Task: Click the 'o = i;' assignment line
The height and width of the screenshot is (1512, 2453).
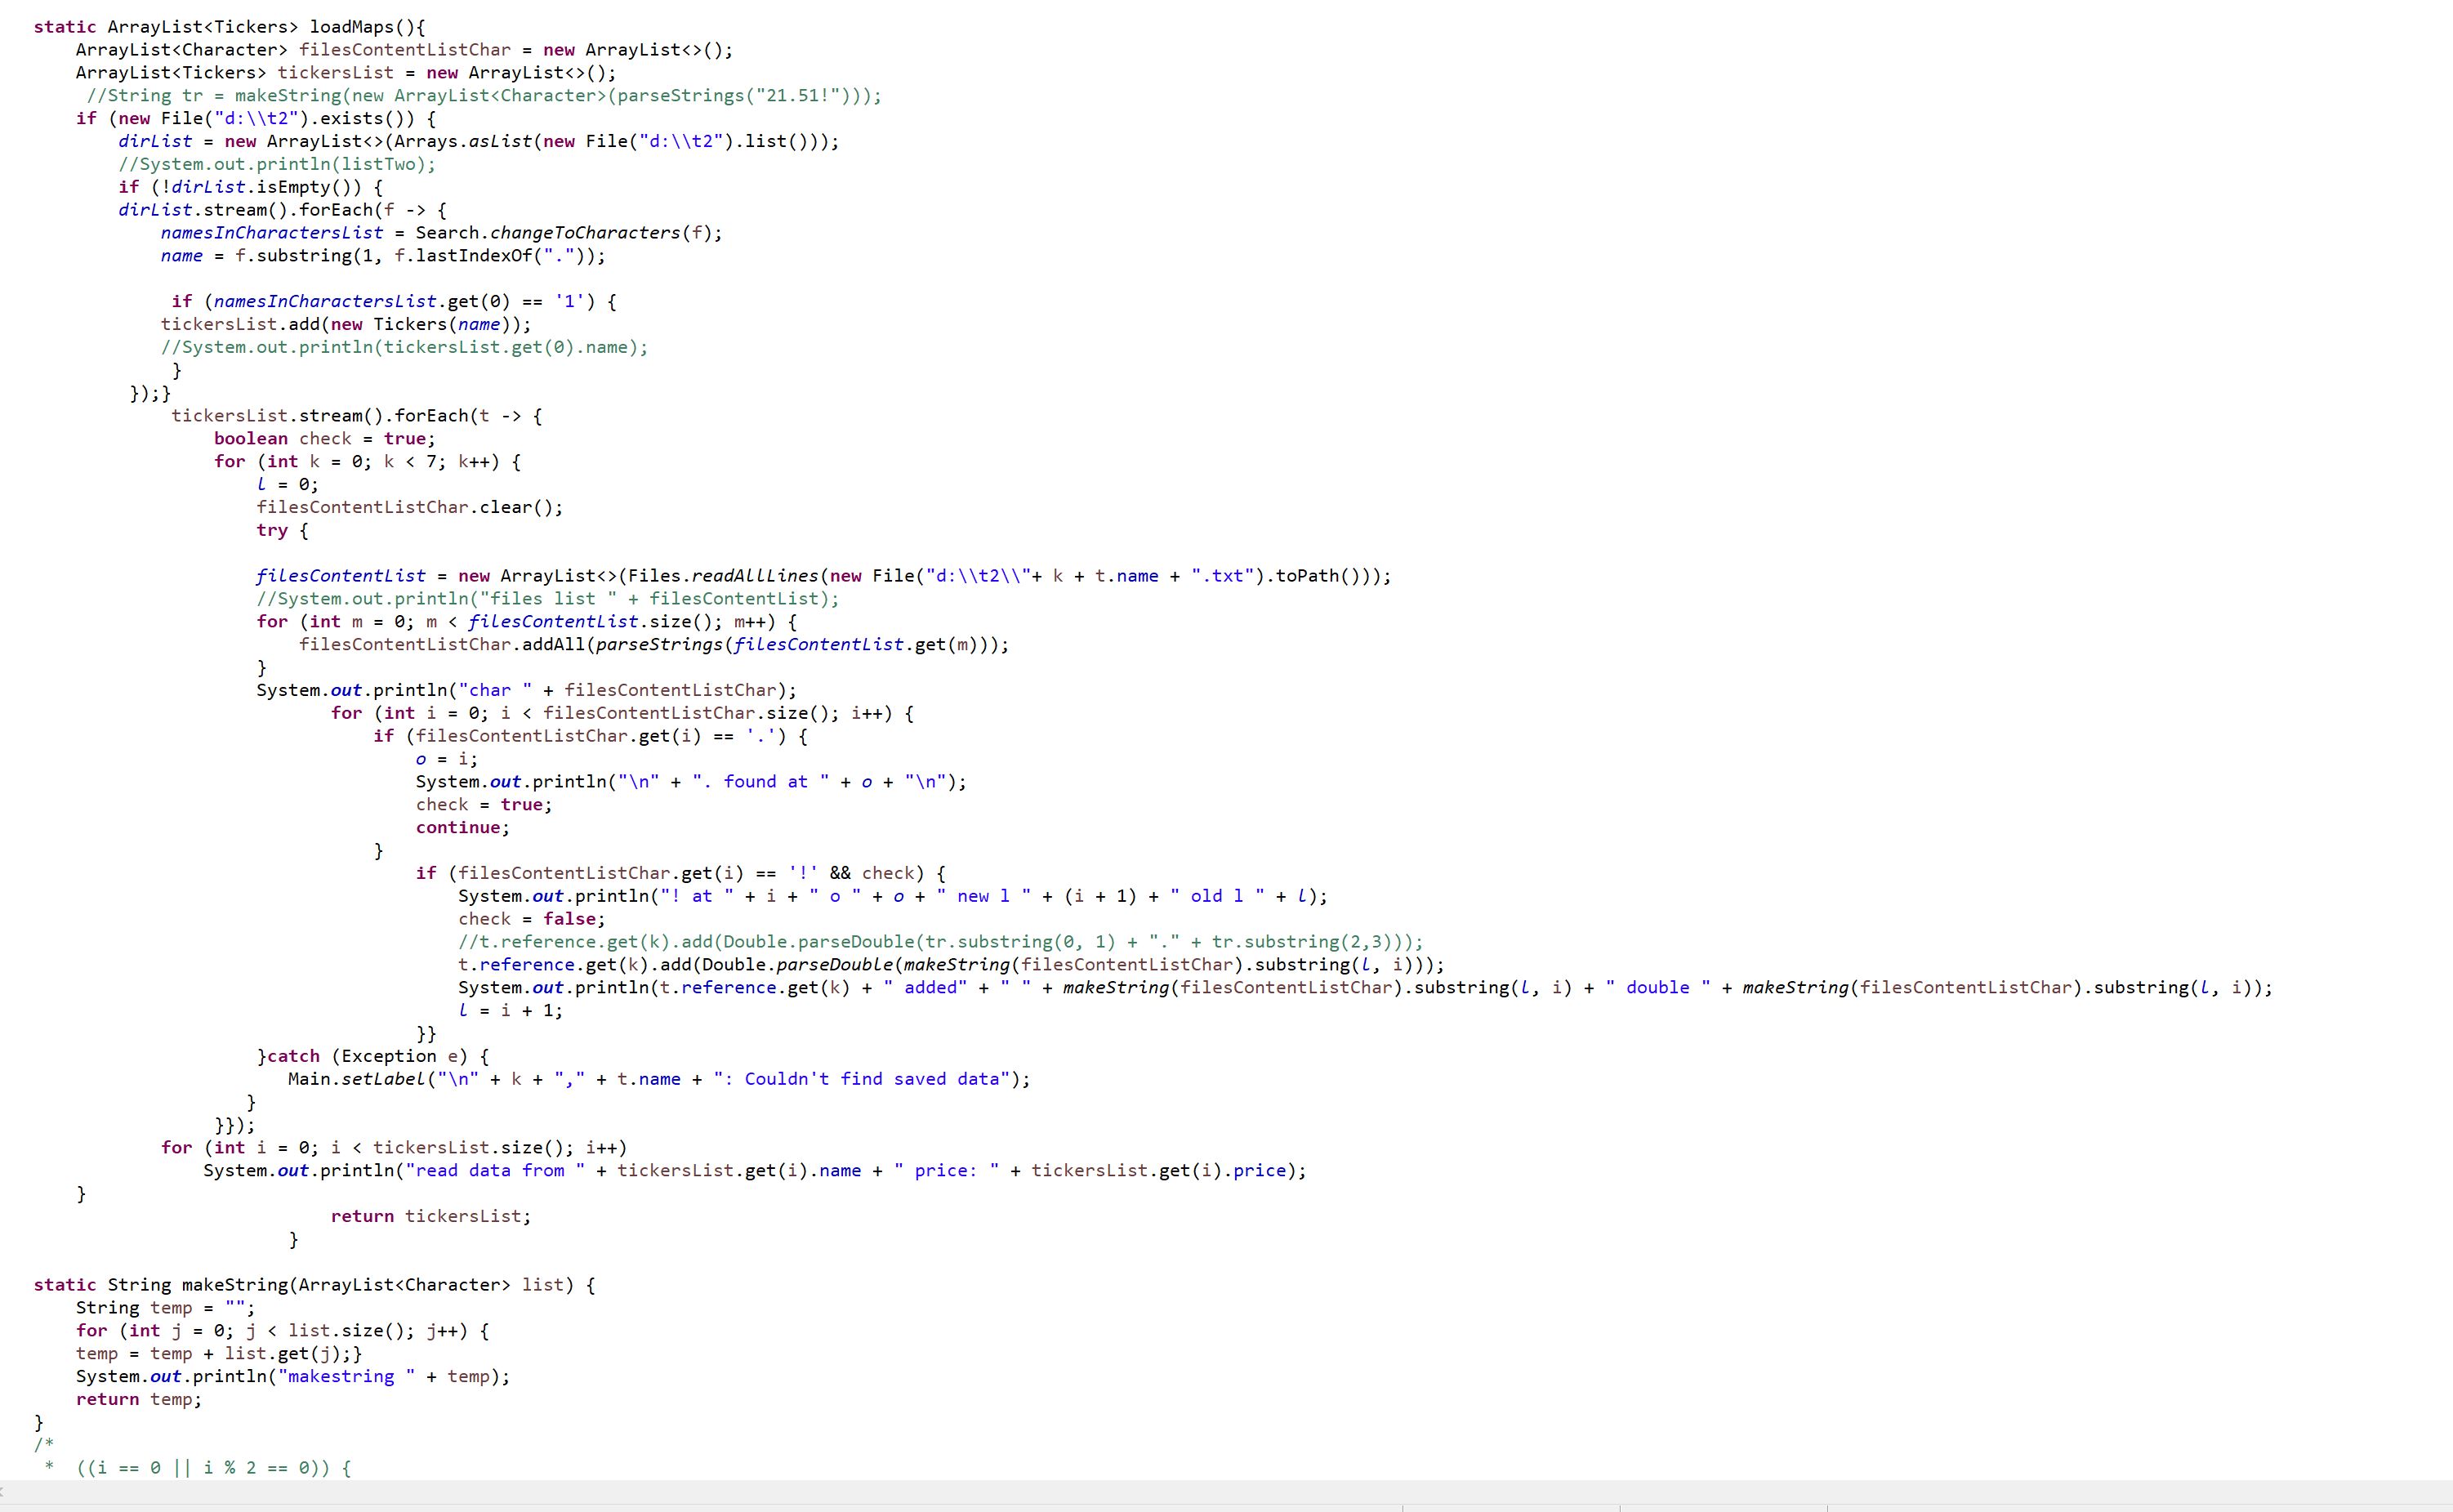Action: pos(447,759)
